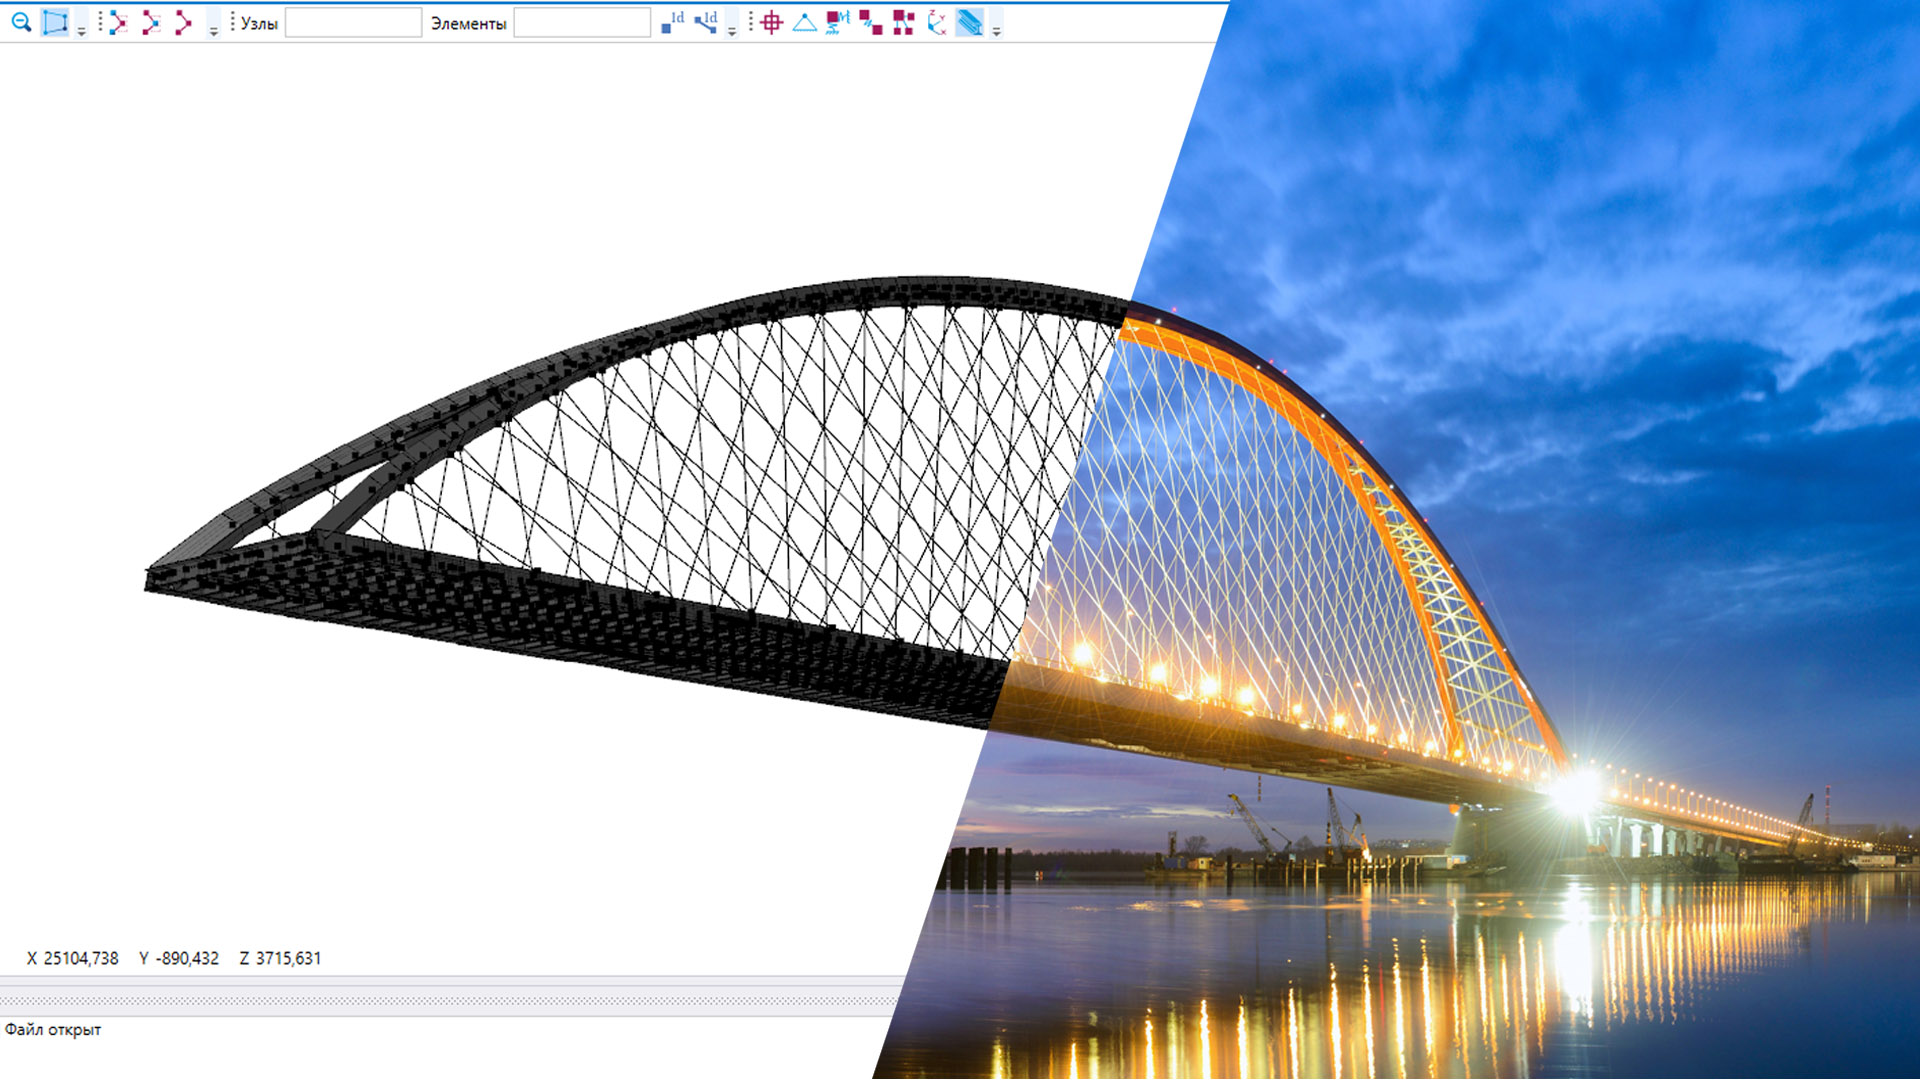Image resolution: width=1920 pixels, height=1080 pixels.
Task: Toggle the rectangular selection frame tool
Action: pos(55,22)
